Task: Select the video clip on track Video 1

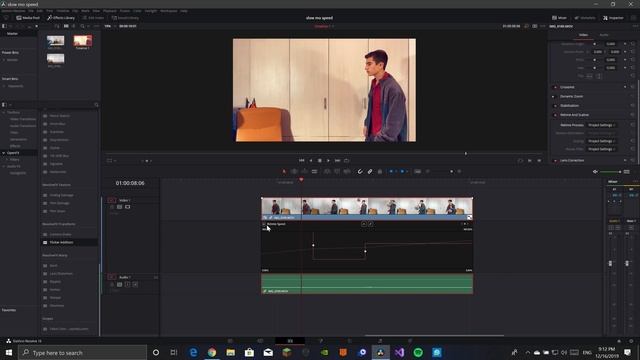Action: [x=367, y=209]
